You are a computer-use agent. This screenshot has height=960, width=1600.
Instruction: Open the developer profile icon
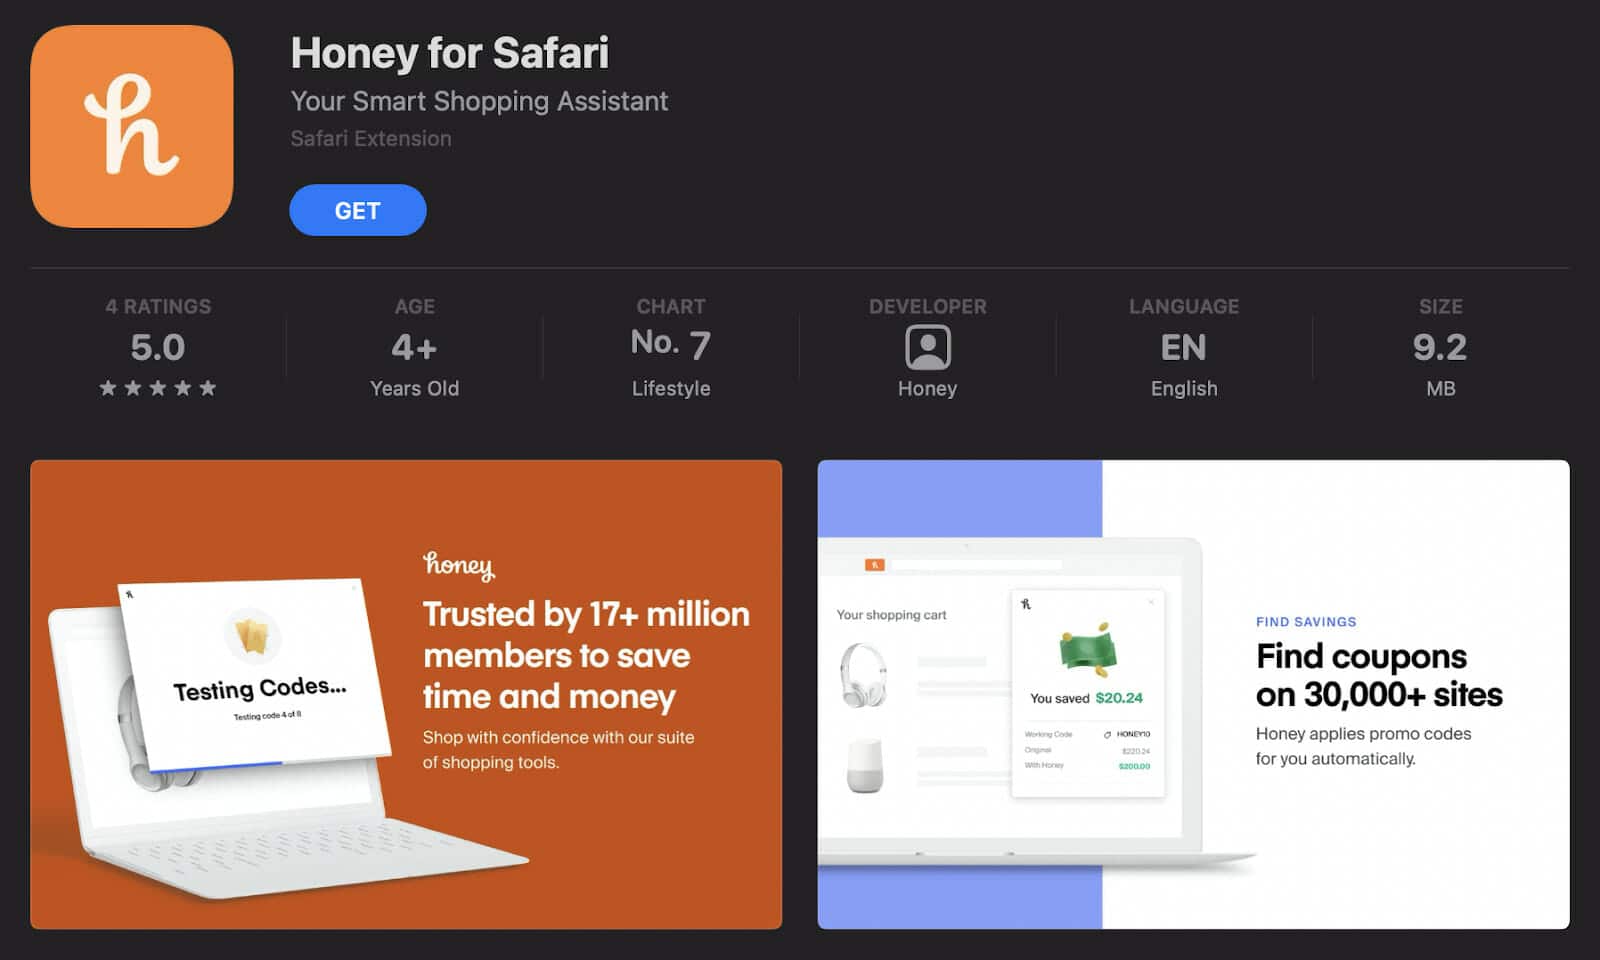[x=927, y=347]
